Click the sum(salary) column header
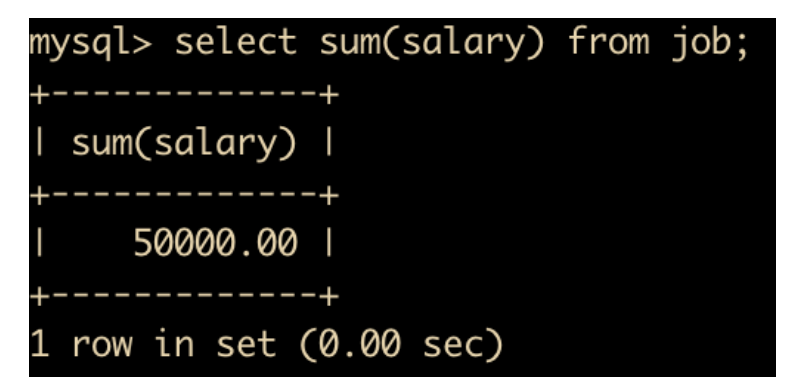 [184, 144]
